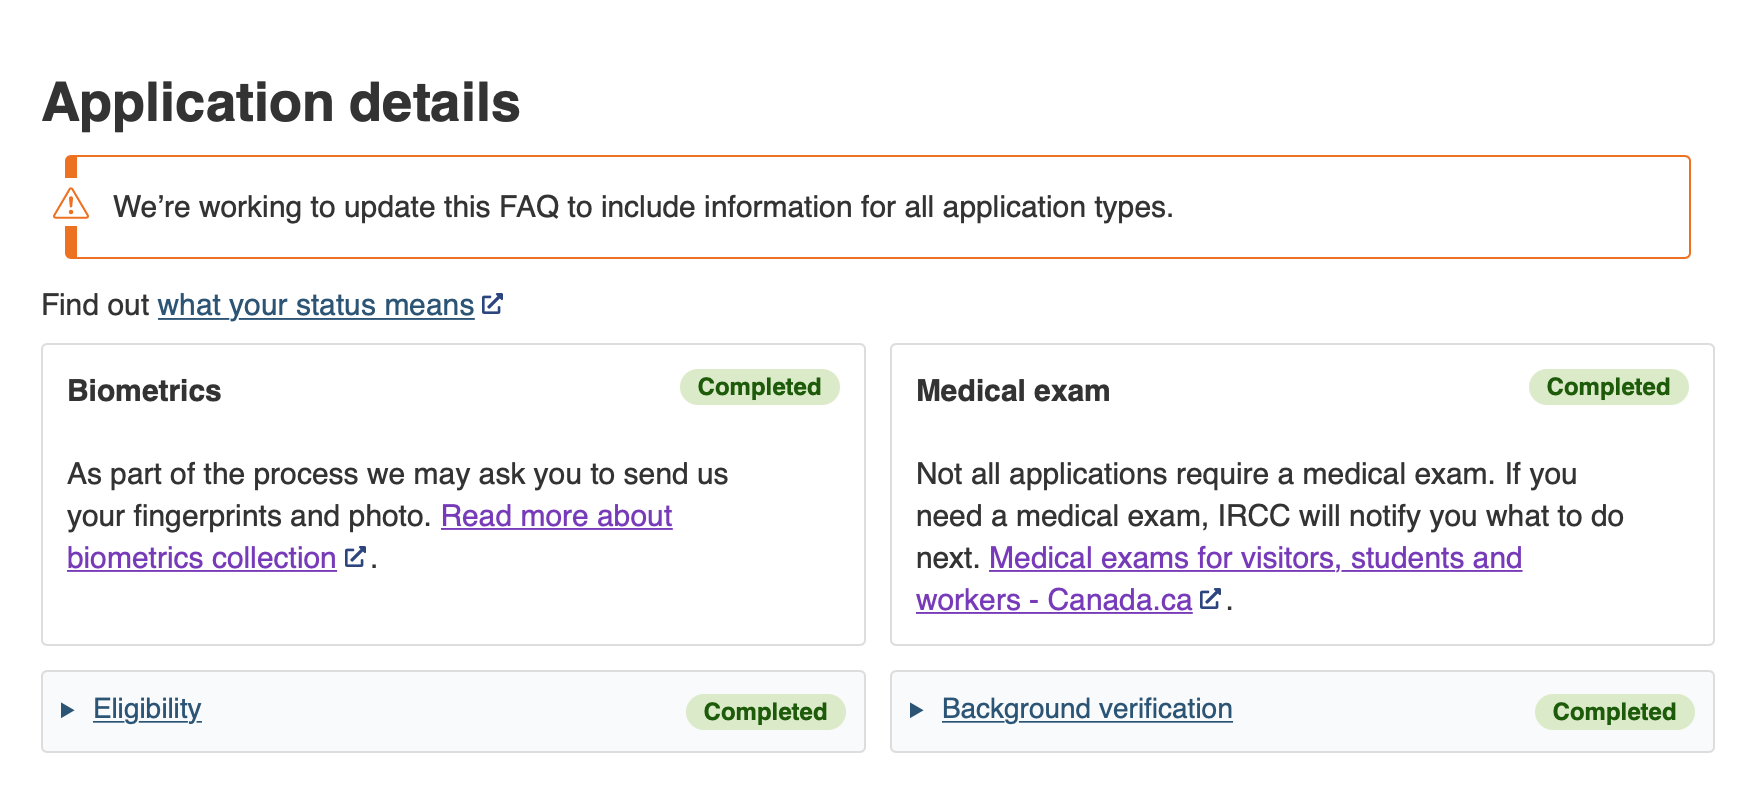The image size is (1761, 801).
Task: Open 'what your status means' link
Action: (x=316, y=305)
